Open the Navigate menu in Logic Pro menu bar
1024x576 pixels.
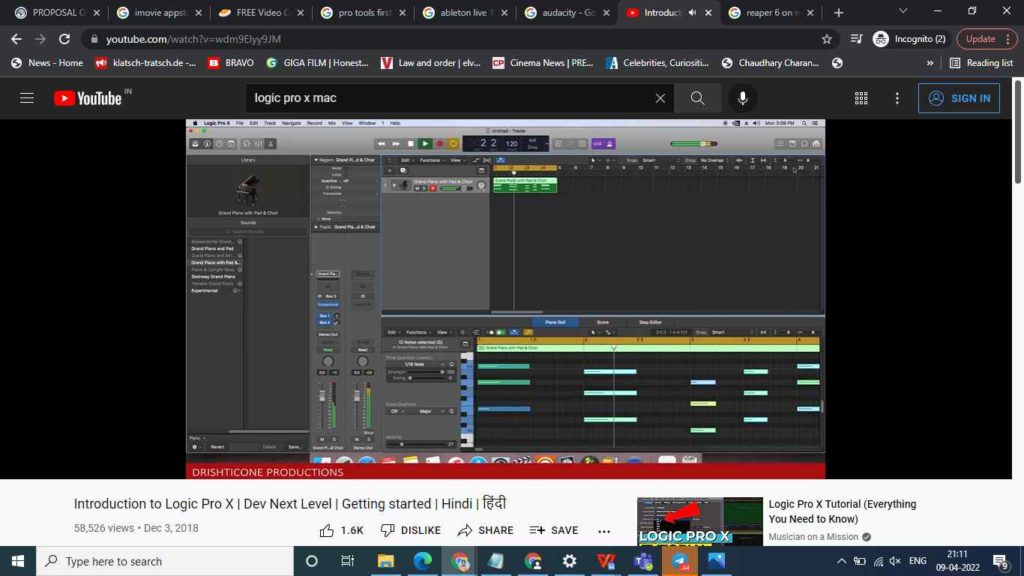tap(291, 123)
